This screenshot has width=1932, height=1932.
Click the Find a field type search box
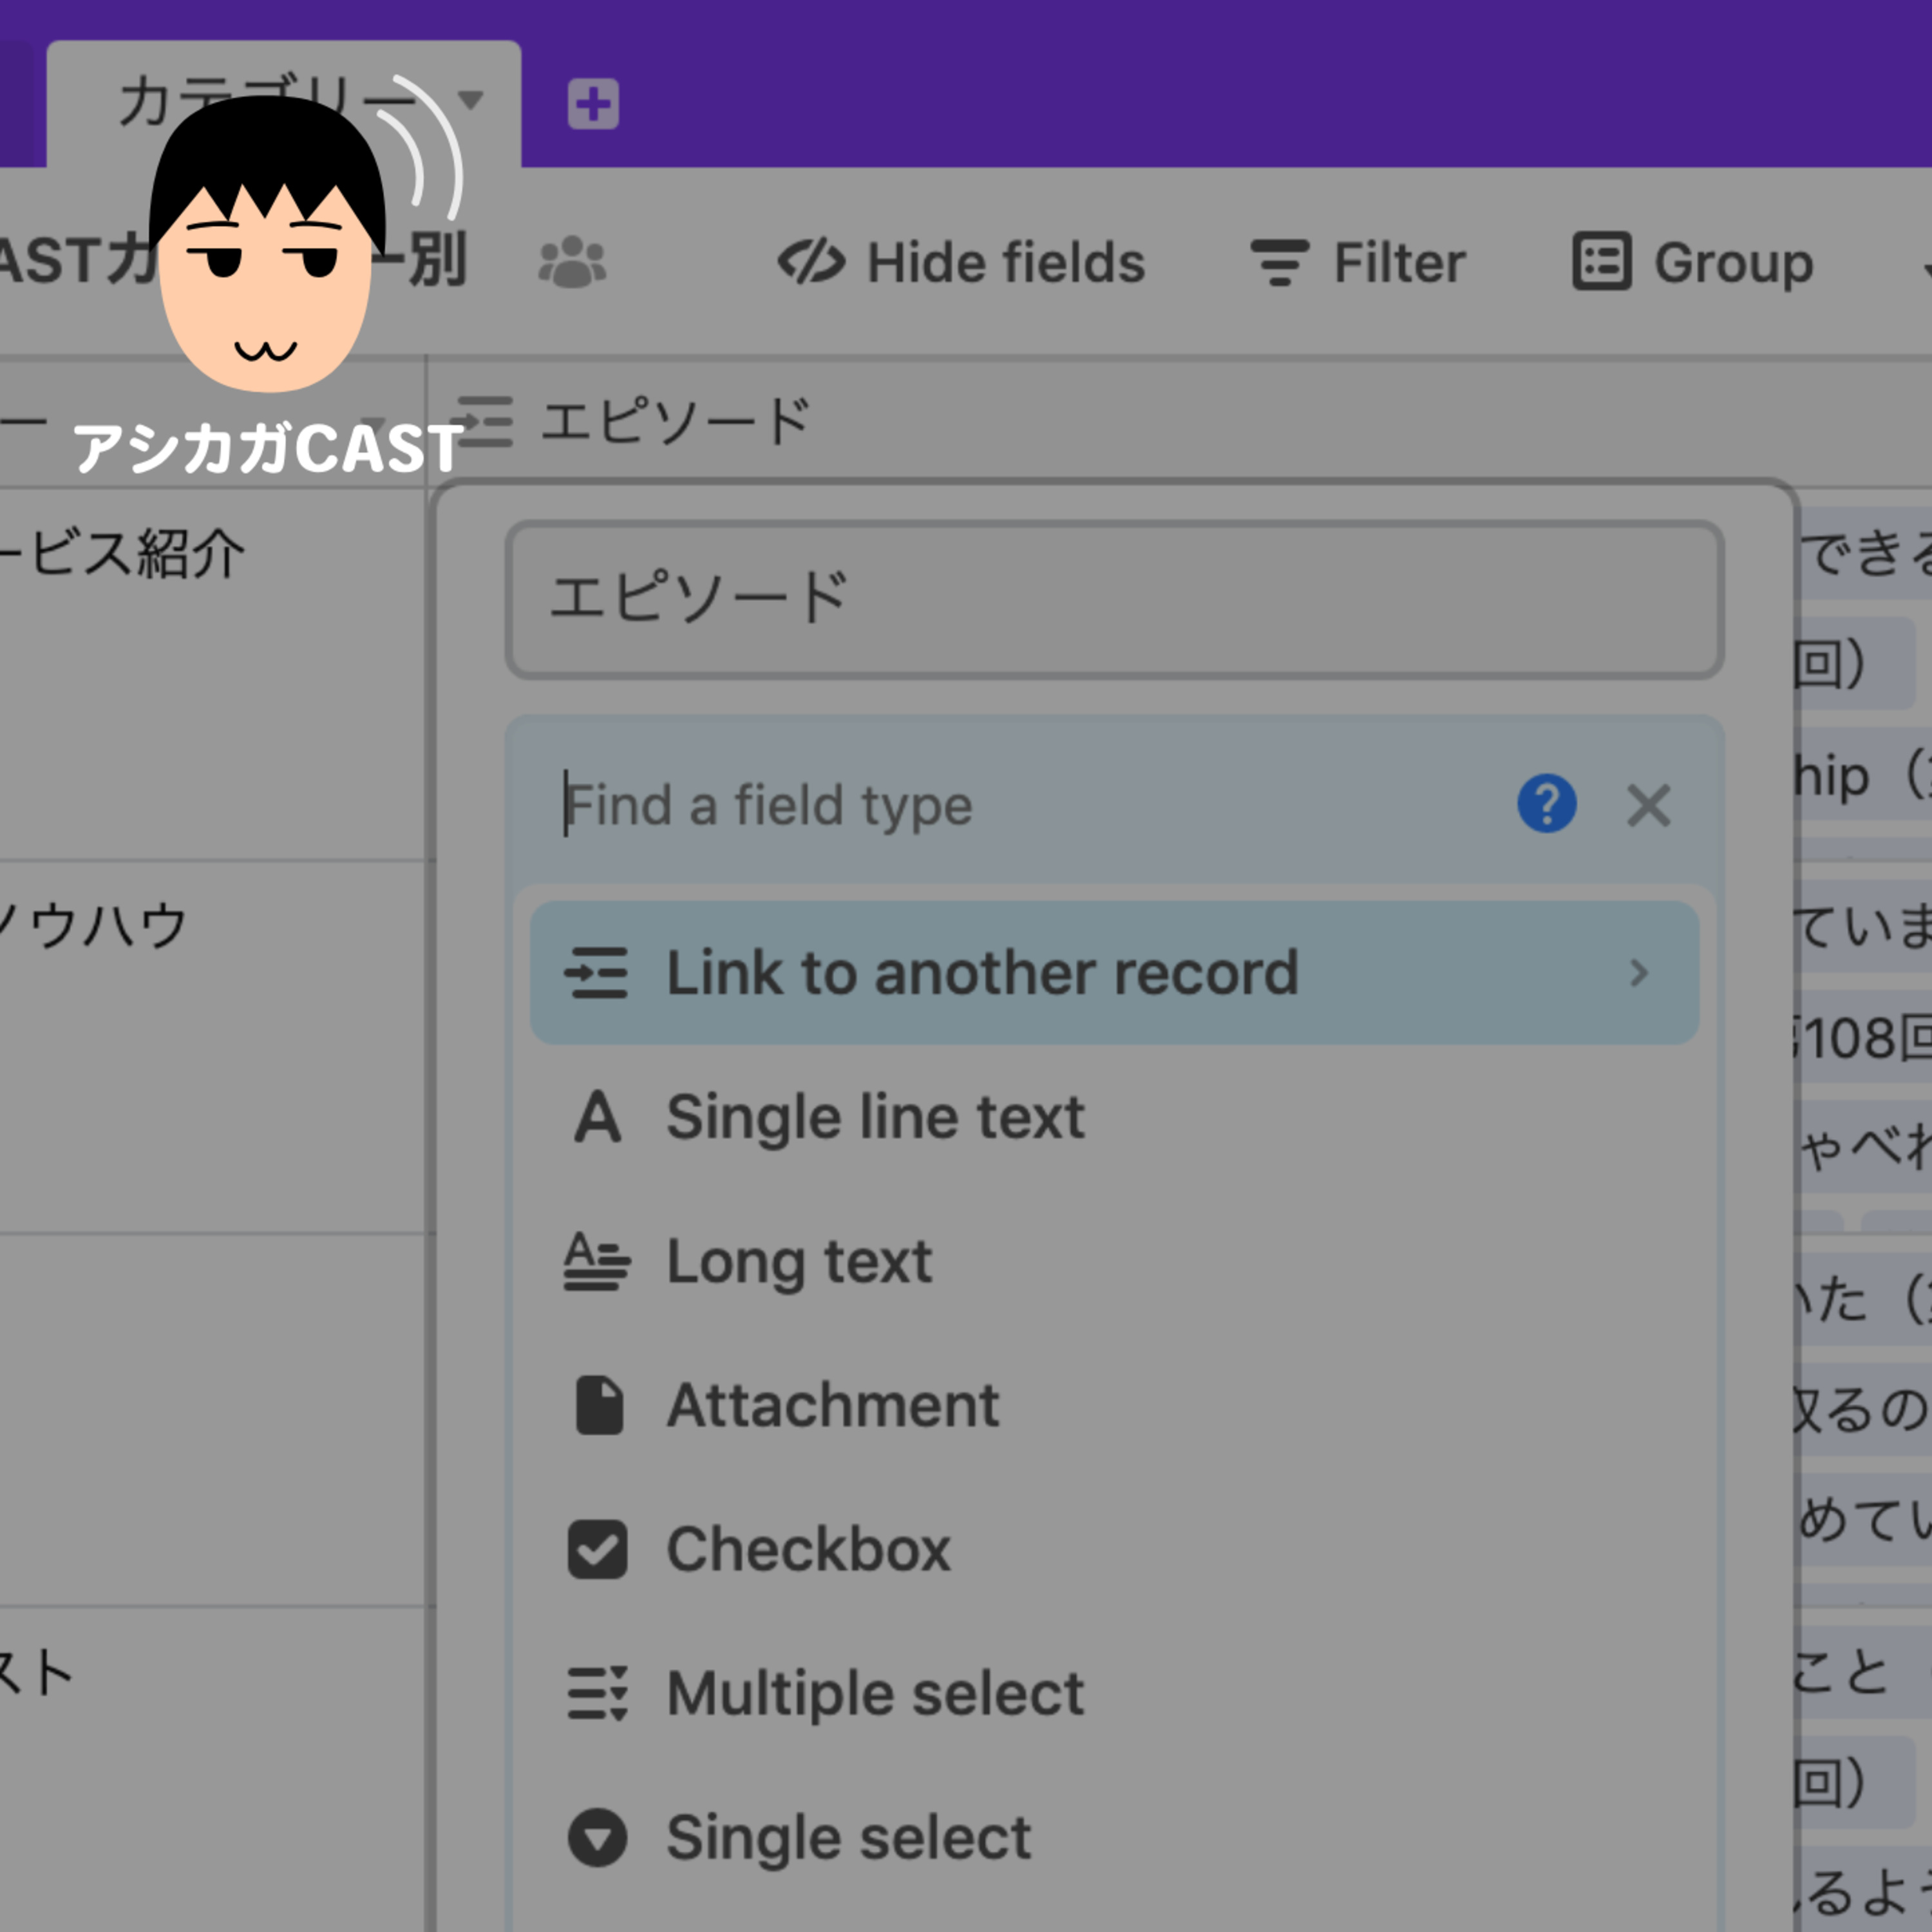coord(1000,805)
